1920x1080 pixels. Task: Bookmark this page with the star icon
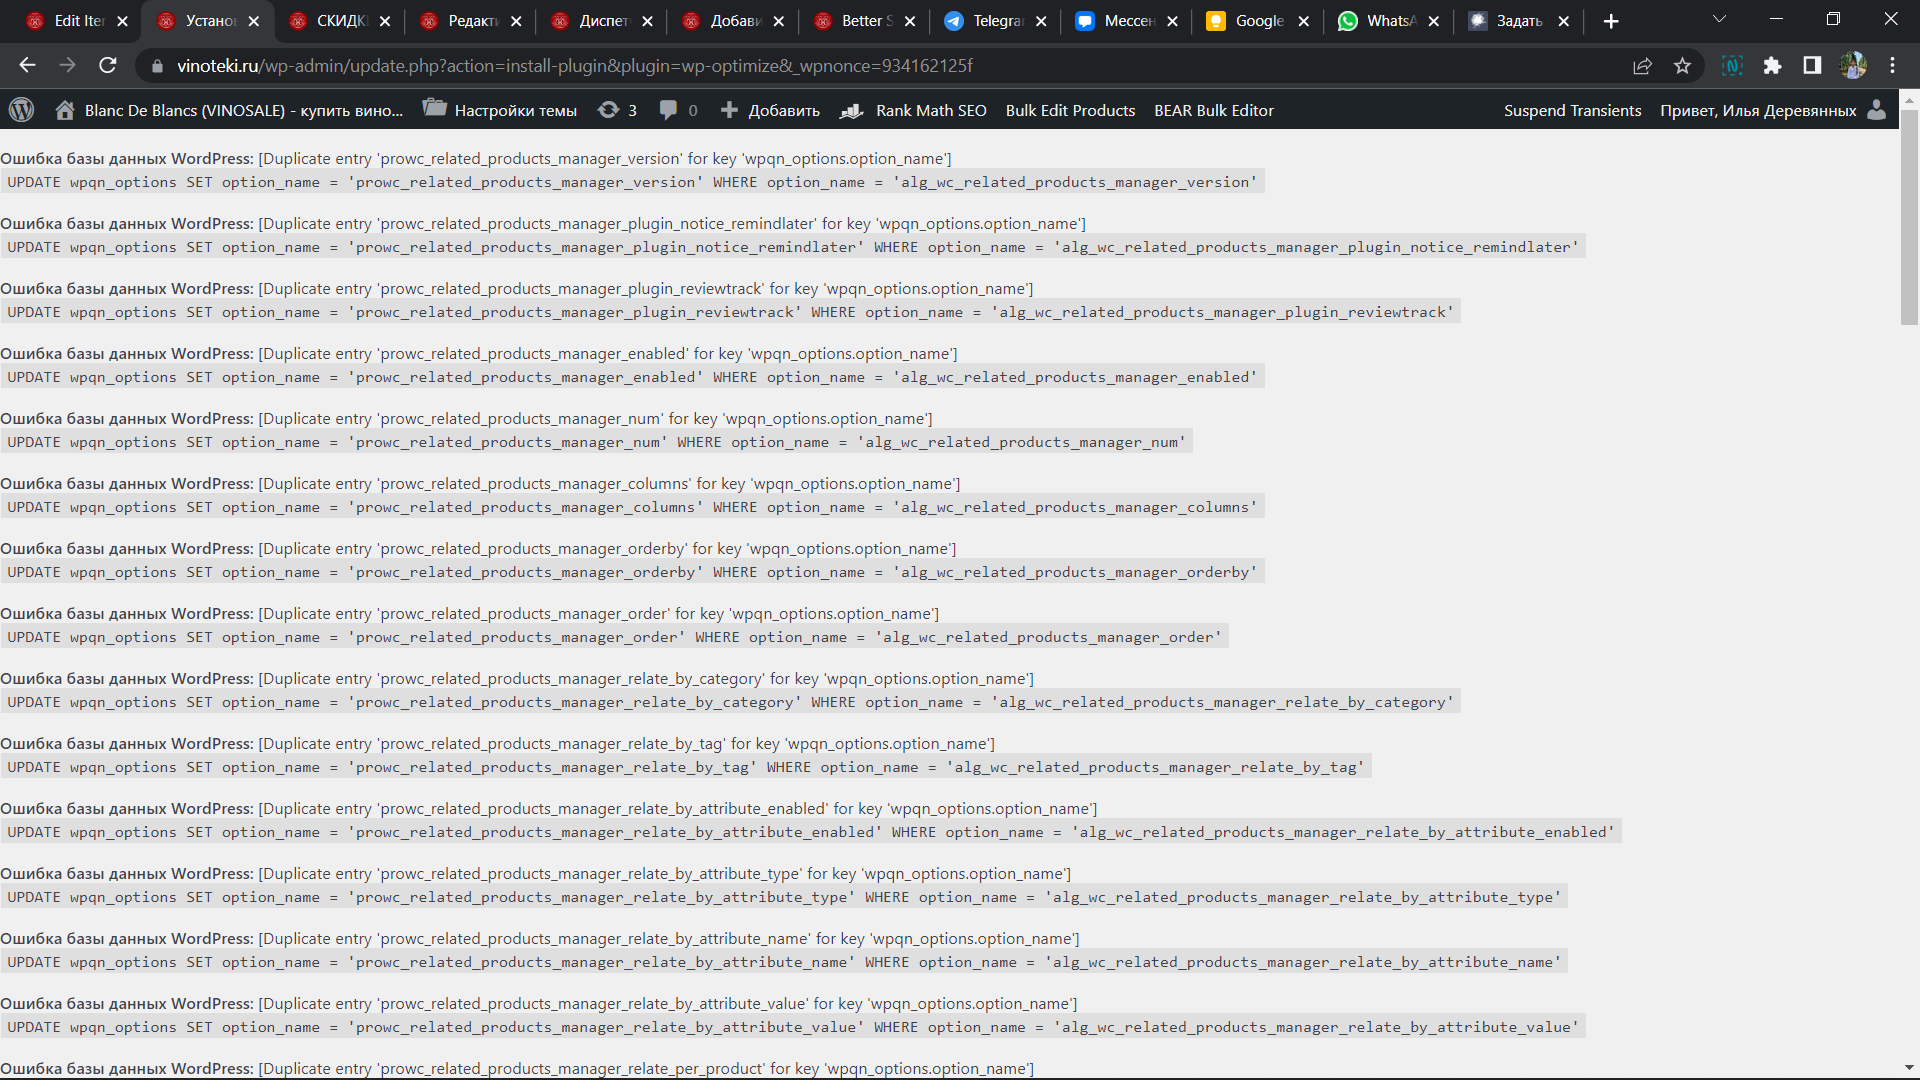(1682, 66)
